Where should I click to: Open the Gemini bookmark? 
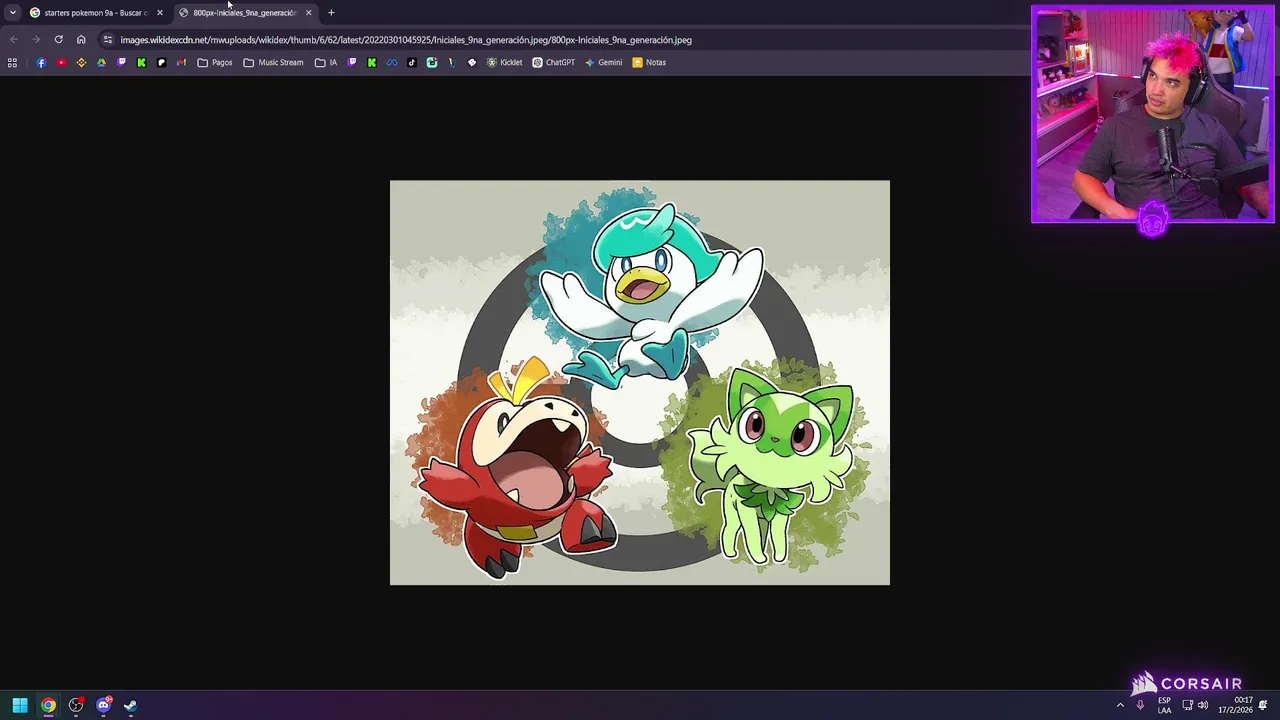click(x=603, y=62)
